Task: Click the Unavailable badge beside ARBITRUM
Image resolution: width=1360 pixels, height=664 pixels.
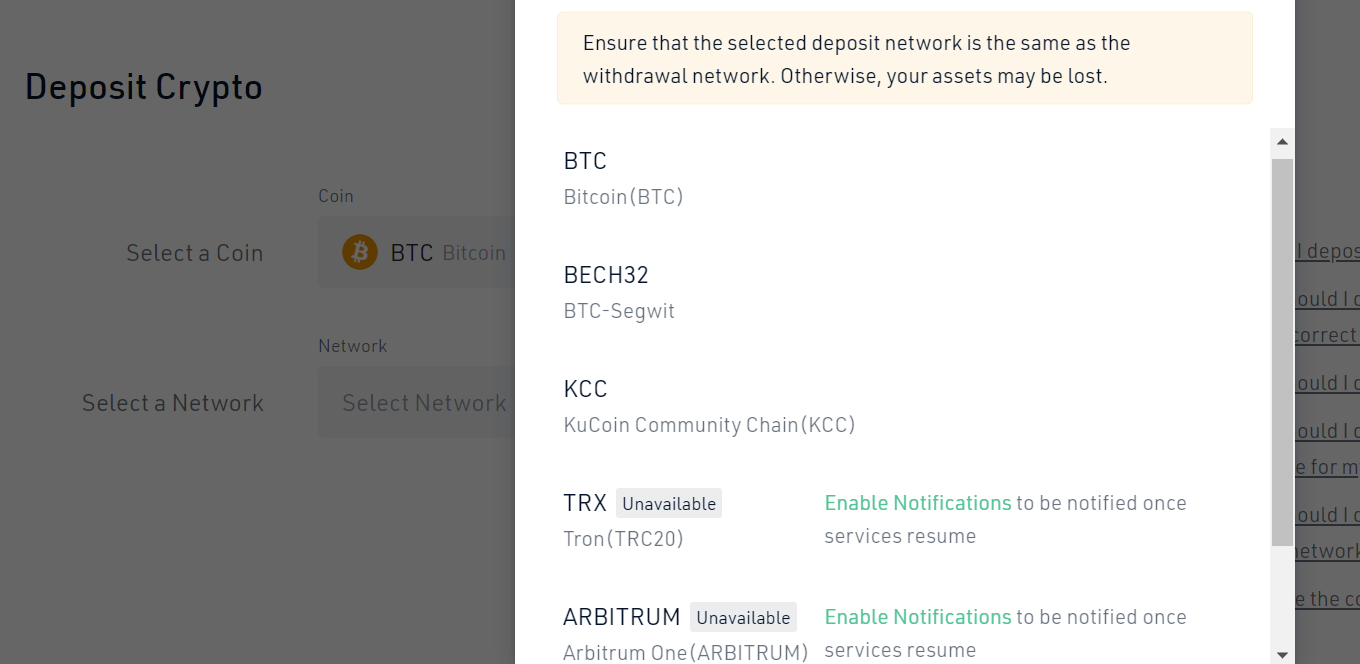Action: [x=743, y=618]
